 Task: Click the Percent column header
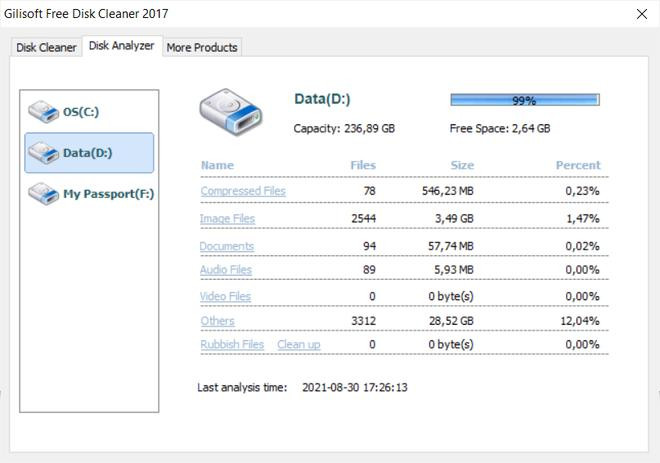pyautogui.click(x=578, y=165)
